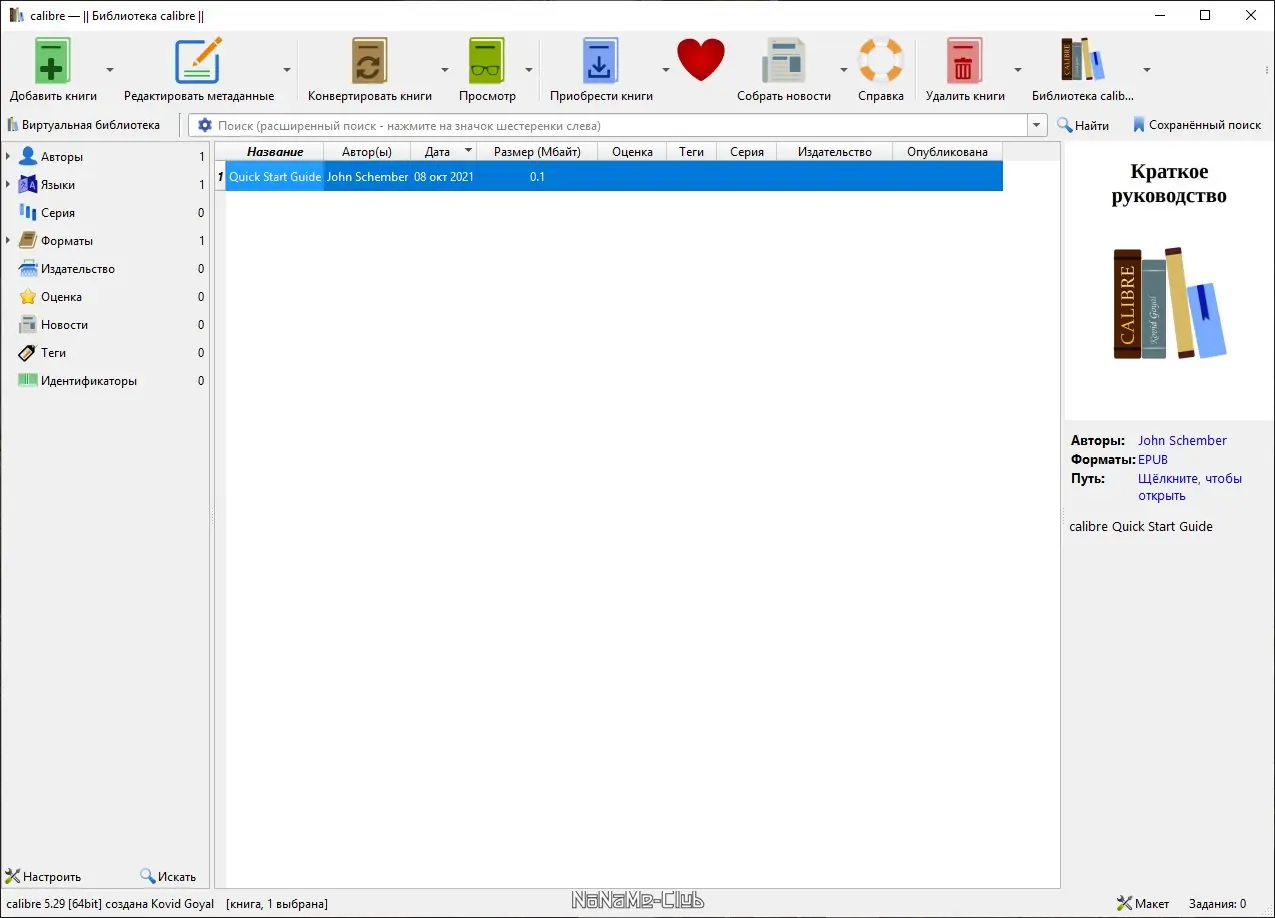Open dropdown arrow next to Convert books
1275x918 pixels.
(x=445, y=70)
